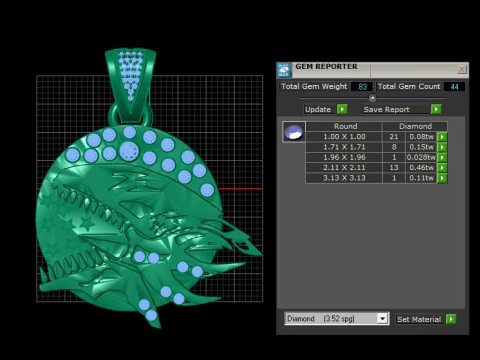Click green arrow for 3.13 X 3.13 row
This screenshot has width=480, height=360.
click(442, 178)
